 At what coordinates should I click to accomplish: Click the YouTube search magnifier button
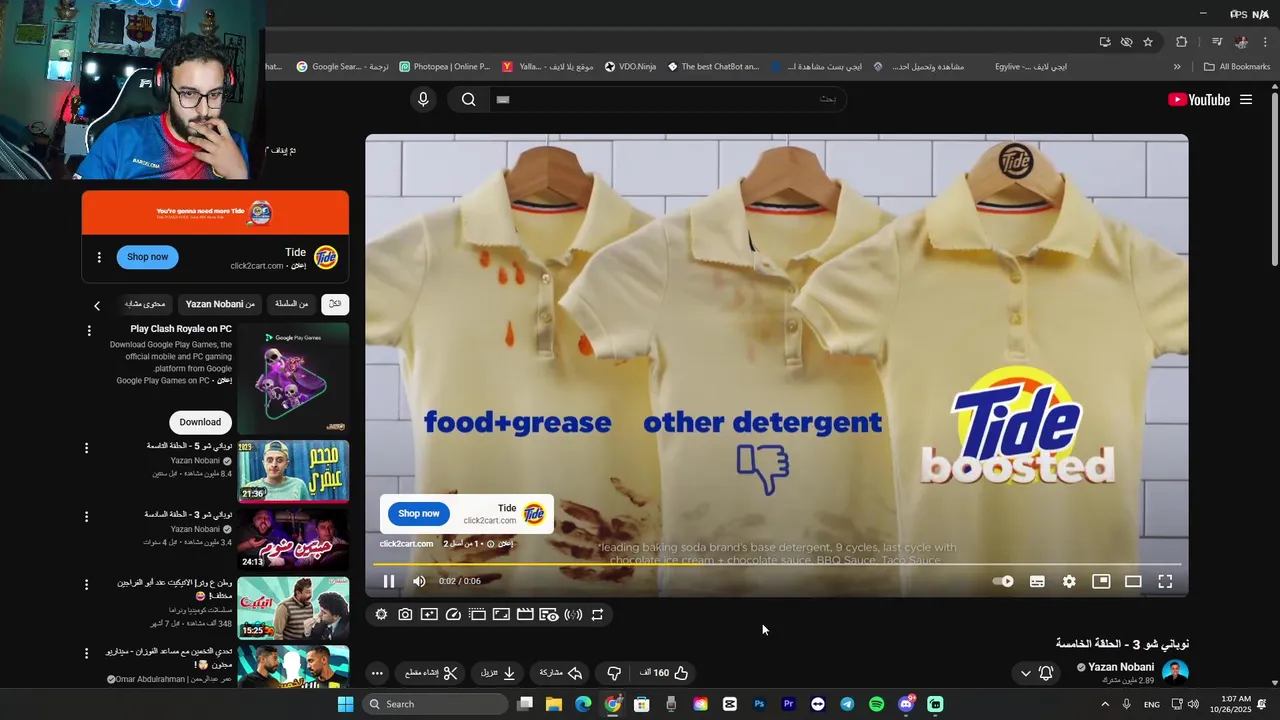(468, 99)
